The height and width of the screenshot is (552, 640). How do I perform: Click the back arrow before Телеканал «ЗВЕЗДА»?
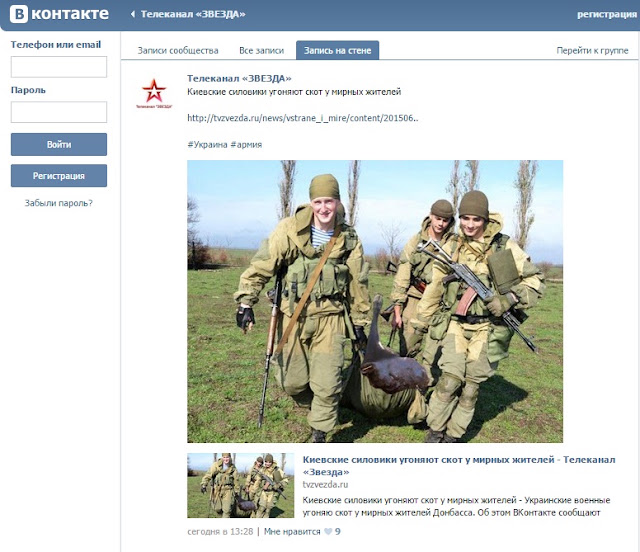tap(133, 14)
